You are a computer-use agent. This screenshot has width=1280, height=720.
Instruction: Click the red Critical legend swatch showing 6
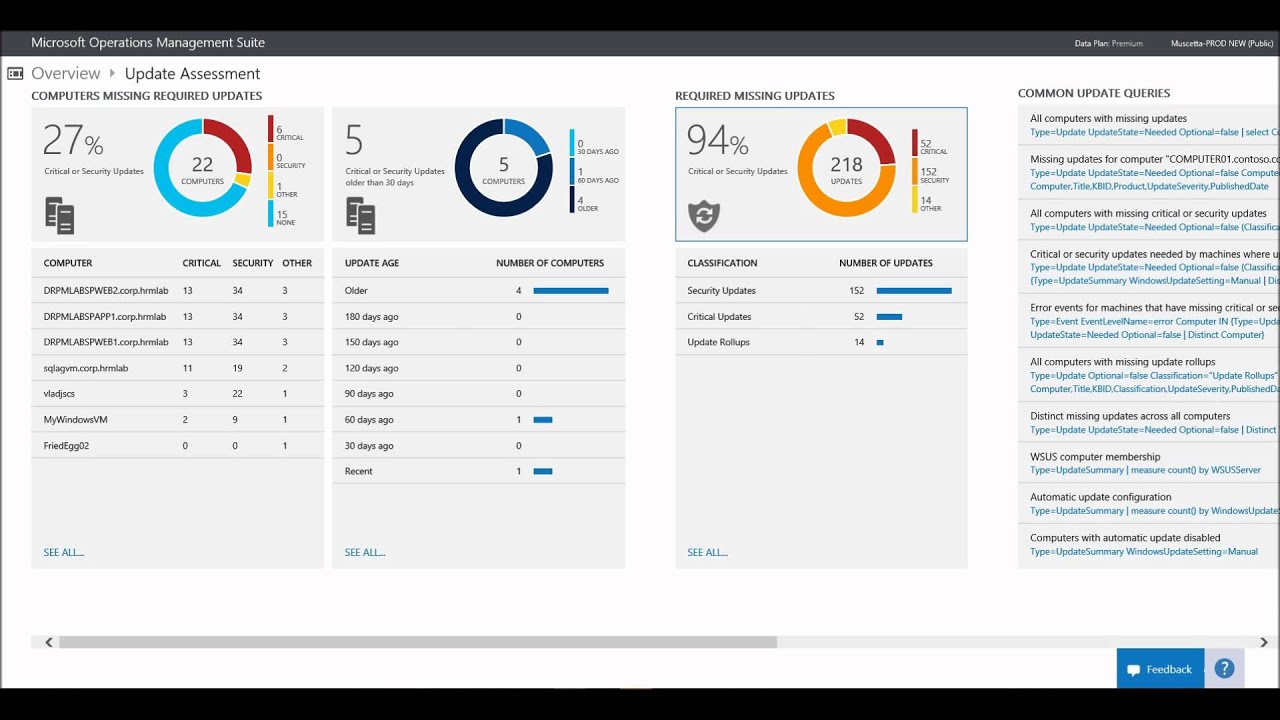pyautogui.click(x=270, y=128)
